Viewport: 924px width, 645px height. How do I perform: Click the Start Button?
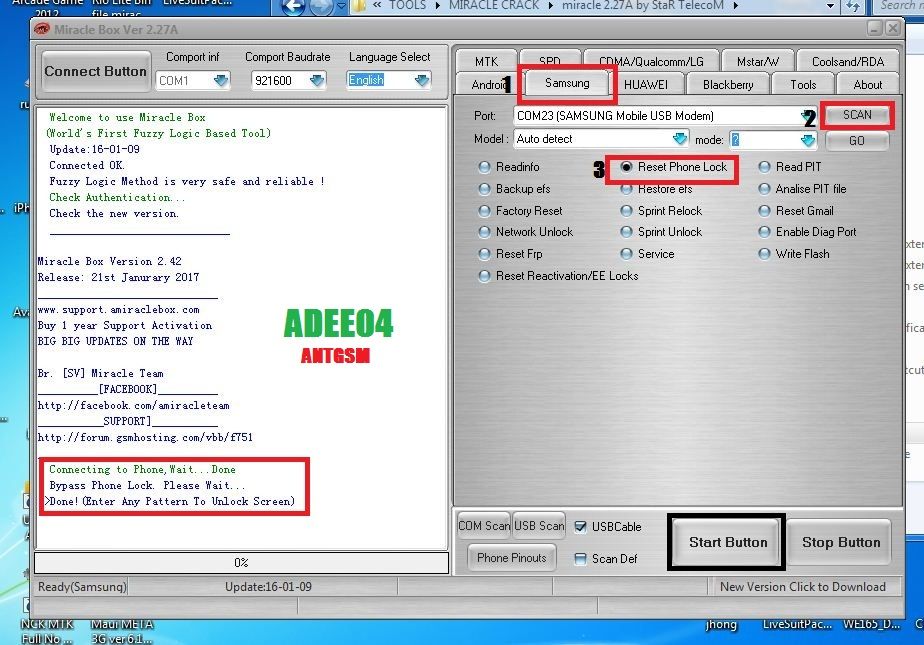tap(728, 543)
